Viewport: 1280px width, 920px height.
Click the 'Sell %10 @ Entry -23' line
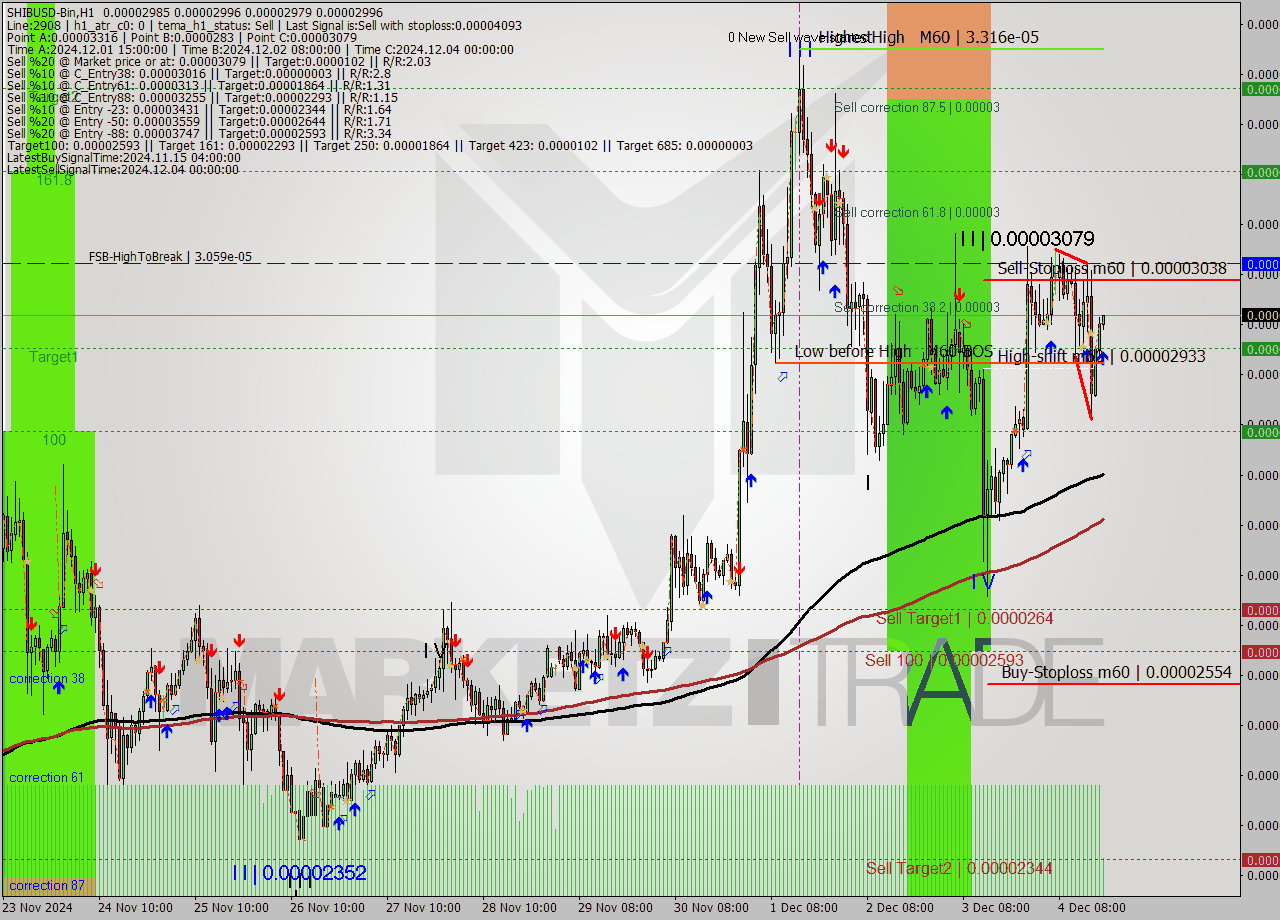198,109
